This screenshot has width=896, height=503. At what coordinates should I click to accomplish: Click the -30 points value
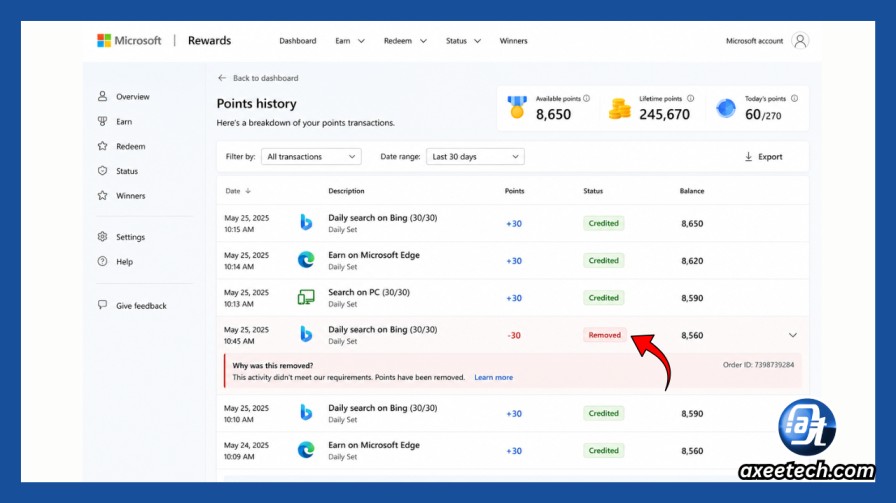point(514,336)
